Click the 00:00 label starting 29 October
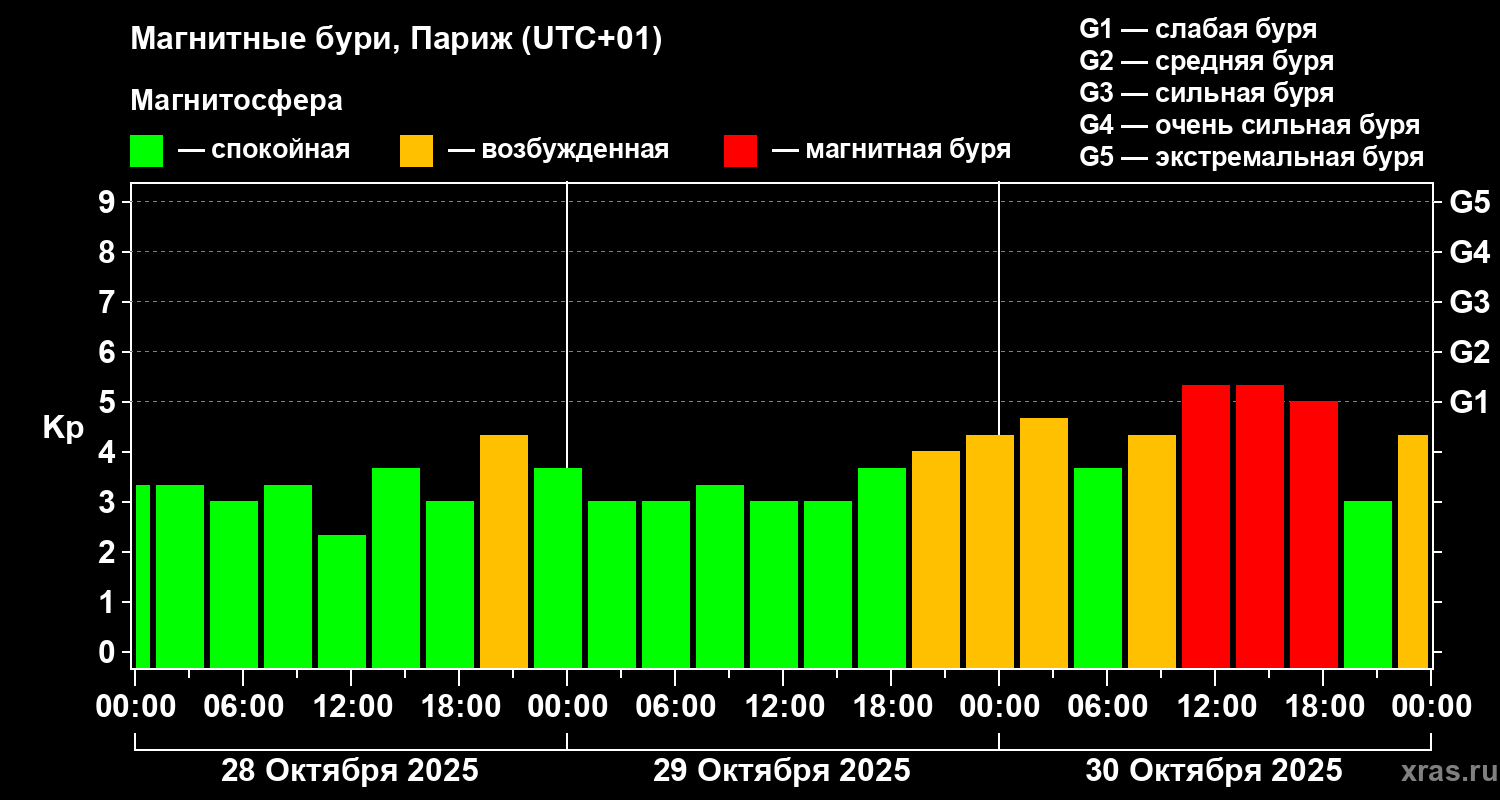 pos(567,706)
